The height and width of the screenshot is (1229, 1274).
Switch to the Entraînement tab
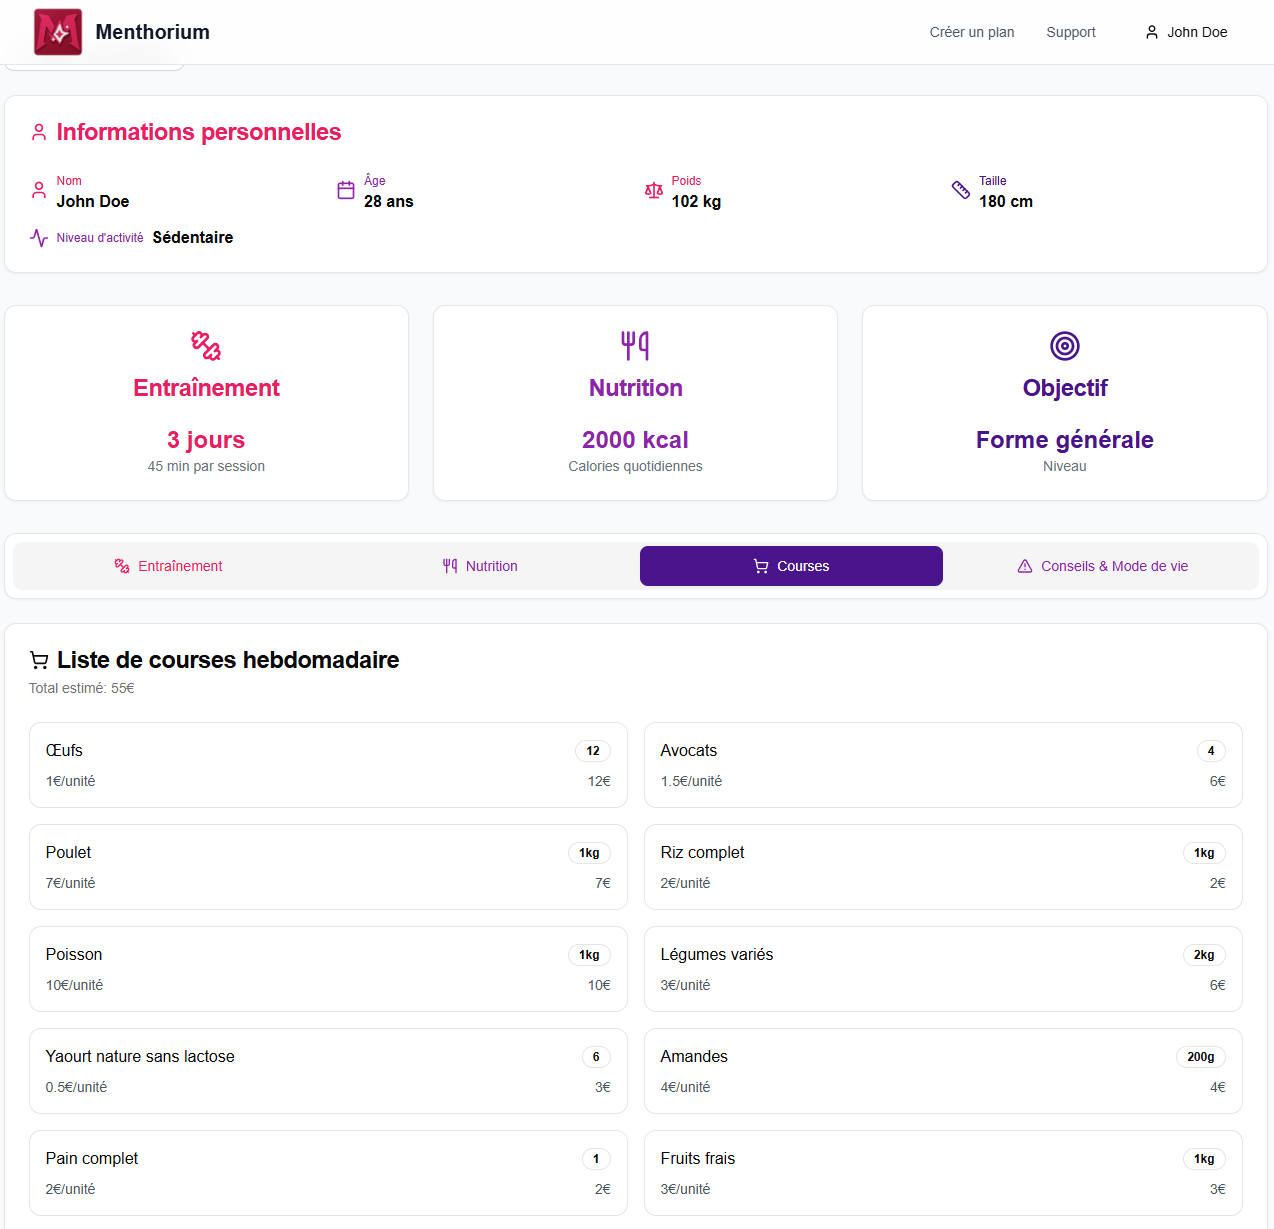(x=168, y=566)
